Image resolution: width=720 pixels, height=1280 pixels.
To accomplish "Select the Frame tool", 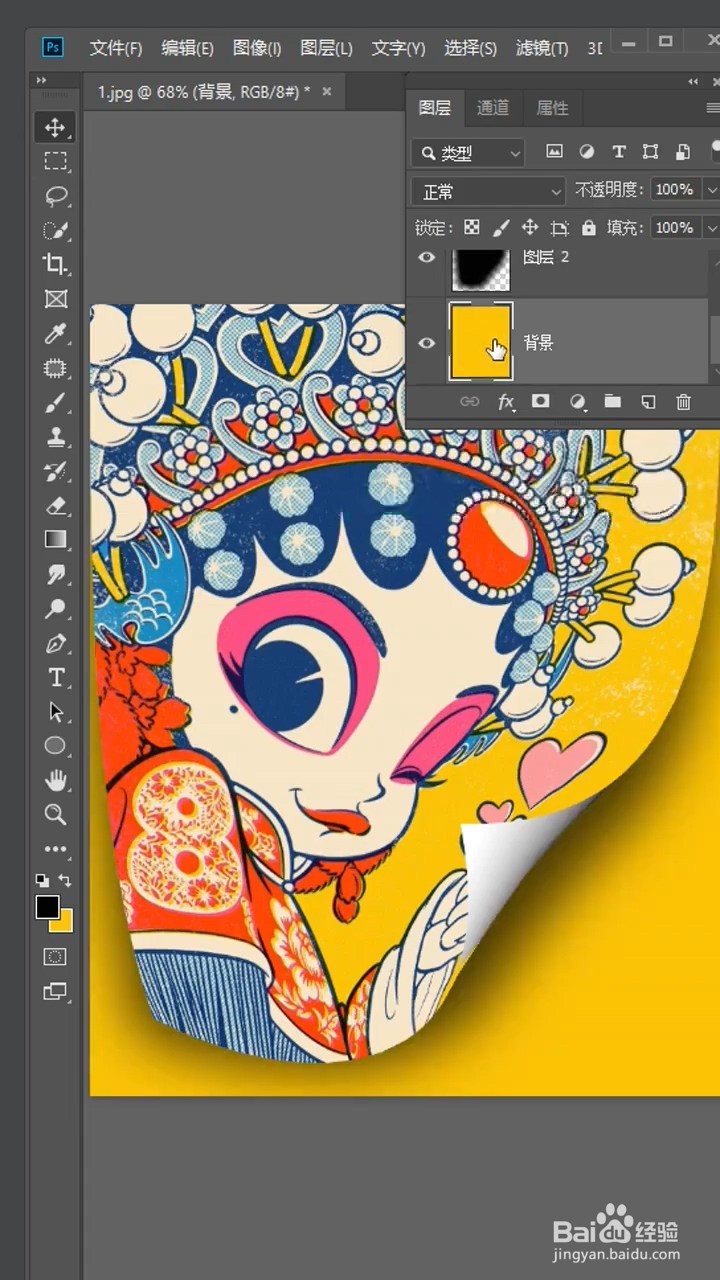I will (x=55, y=299).
